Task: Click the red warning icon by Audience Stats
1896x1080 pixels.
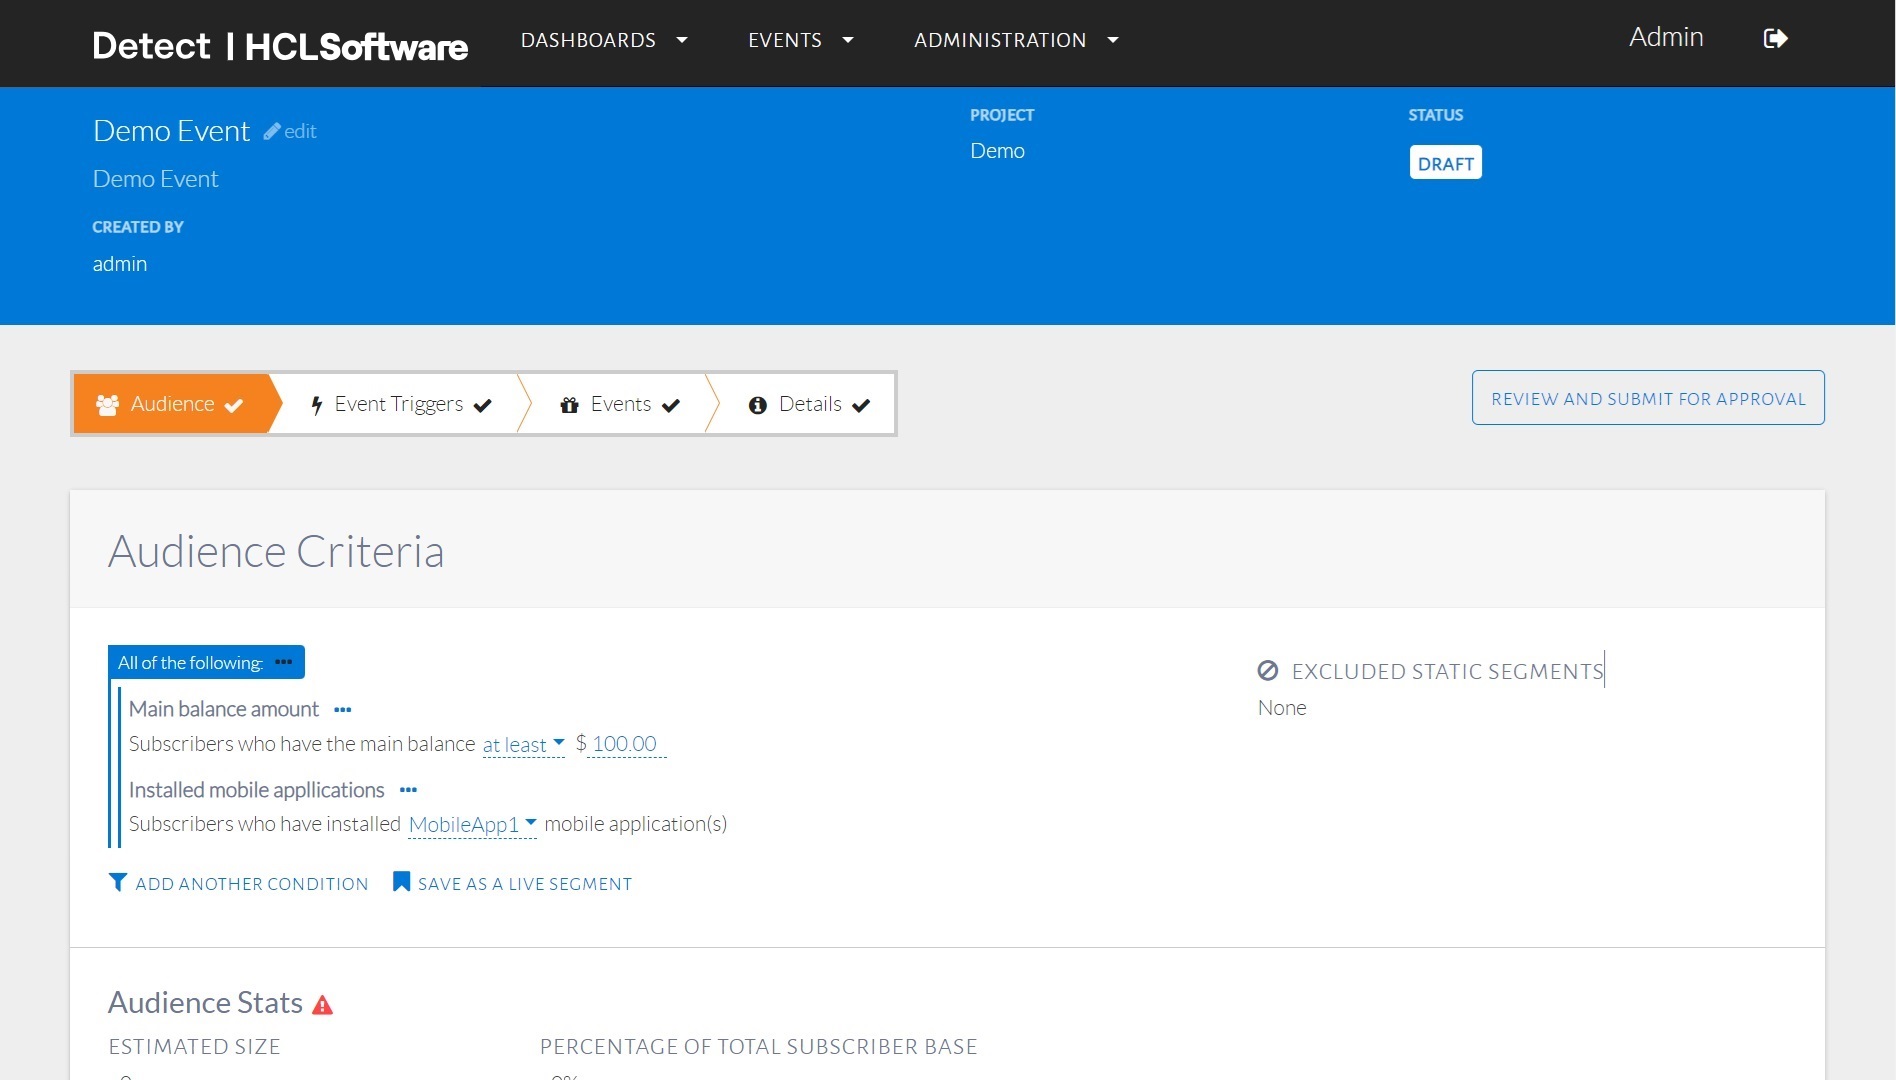Action: click(x=322, y=1005)
